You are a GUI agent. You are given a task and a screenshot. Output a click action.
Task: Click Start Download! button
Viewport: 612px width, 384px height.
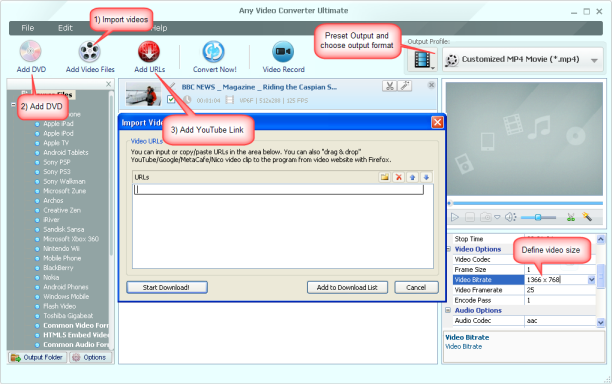(x=167, y=288)
